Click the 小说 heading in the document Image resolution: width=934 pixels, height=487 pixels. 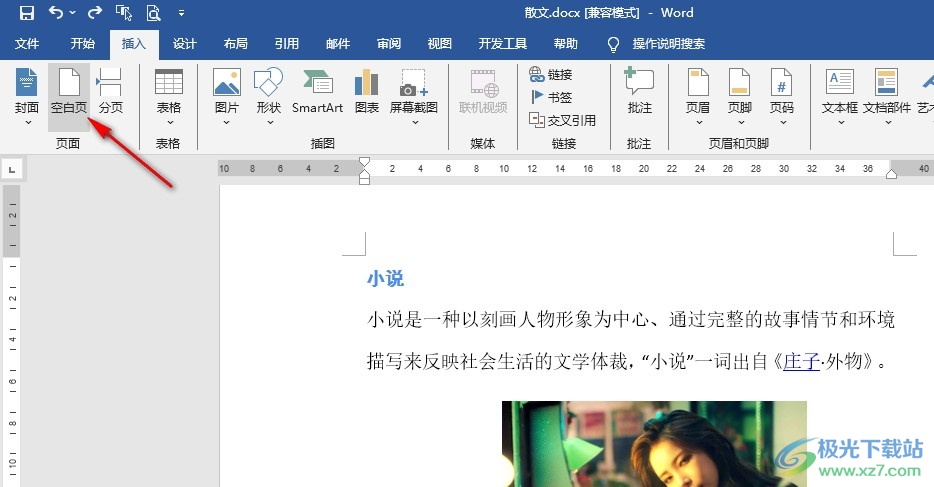385,278
